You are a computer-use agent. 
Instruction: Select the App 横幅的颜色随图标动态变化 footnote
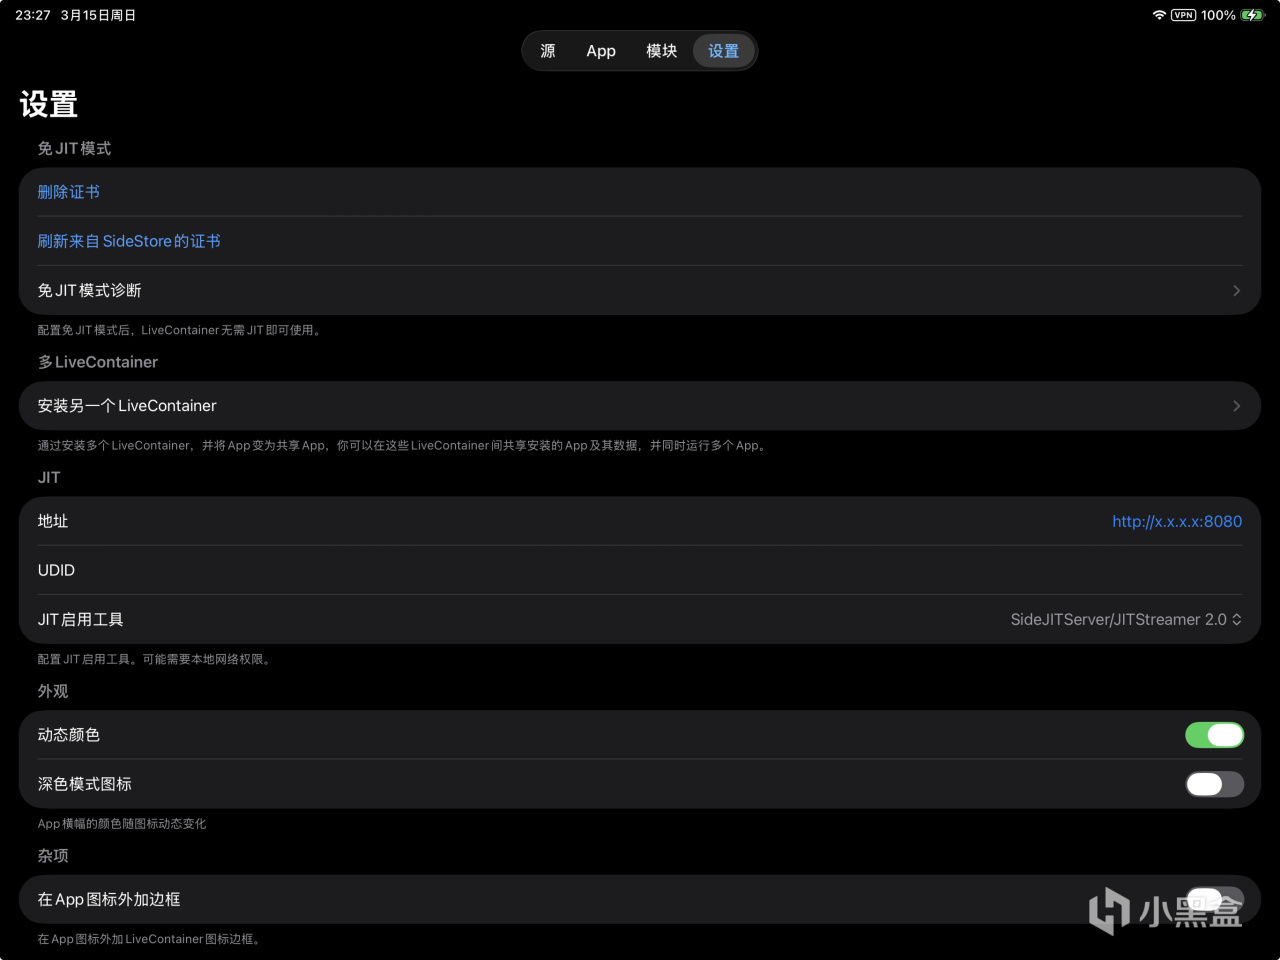pyautogui.click(x=122, y=824)
